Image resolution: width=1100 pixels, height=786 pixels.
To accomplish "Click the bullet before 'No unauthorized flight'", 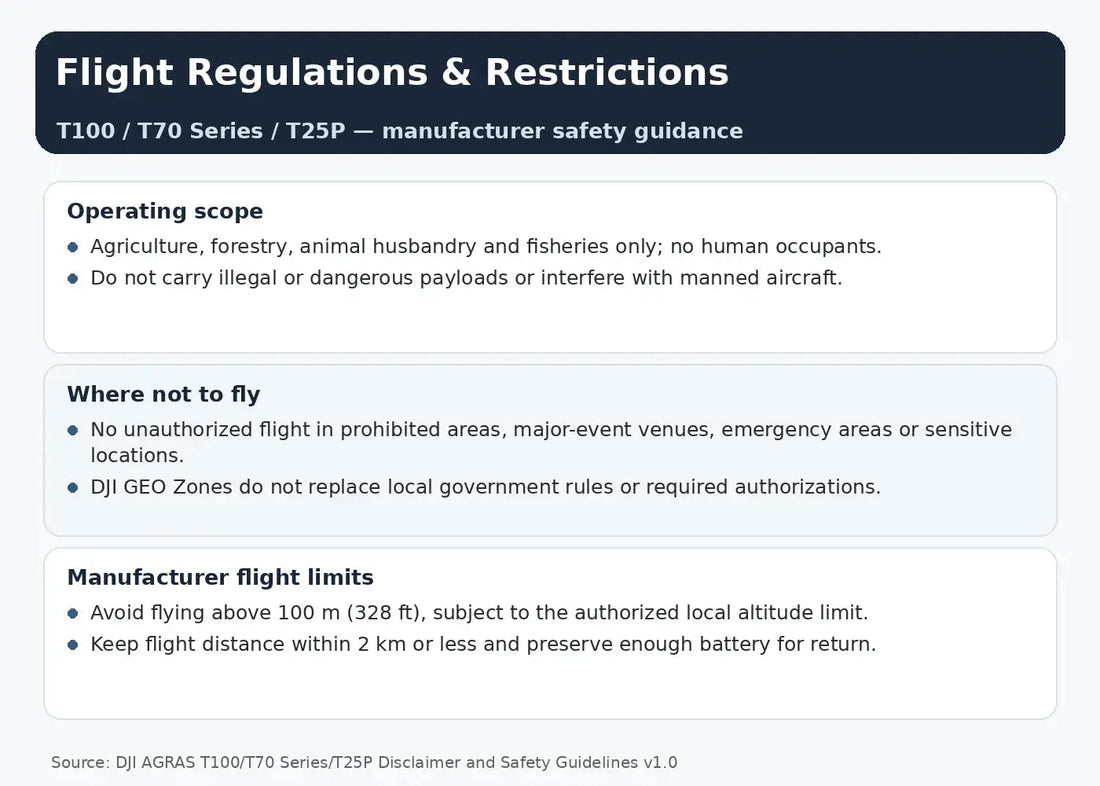I will pos(73,430).
